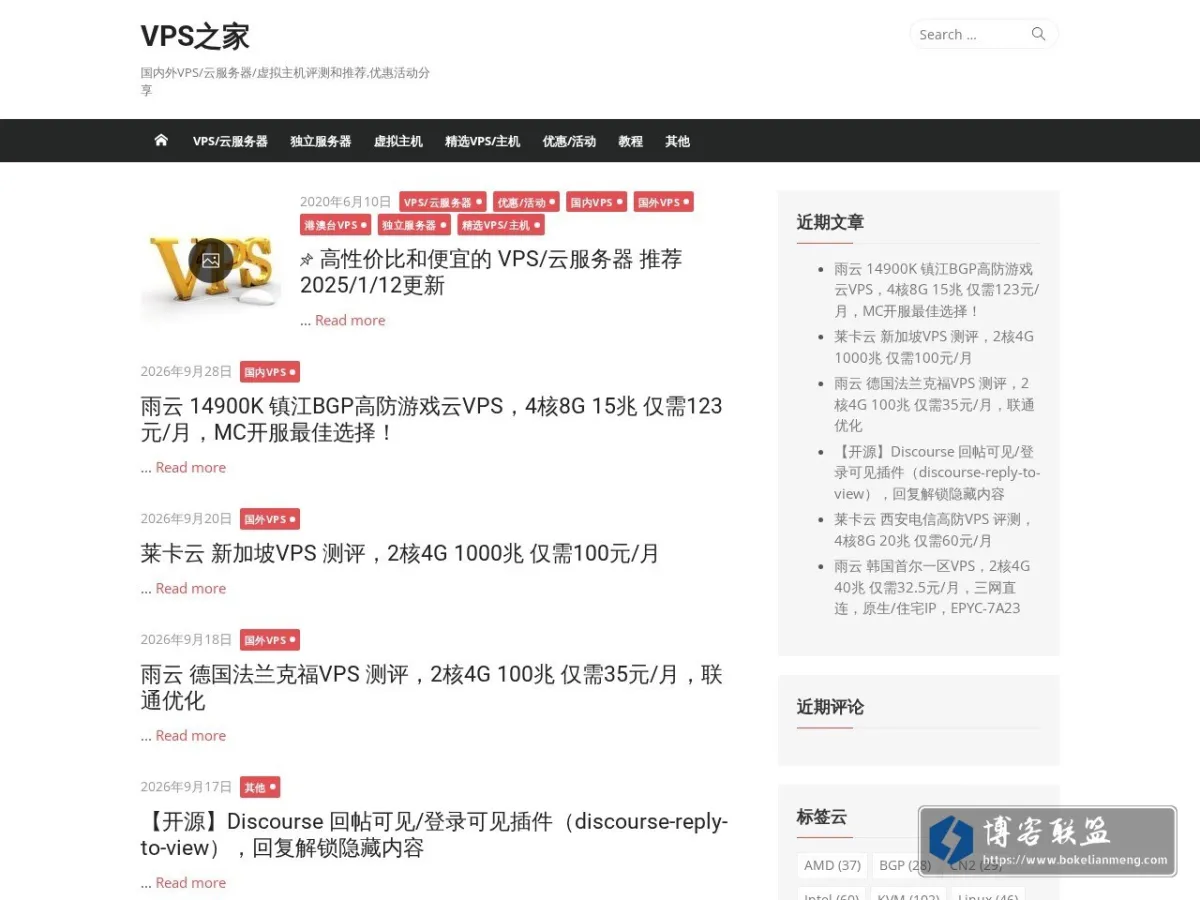Screen dimensions: 1200x900
Task: Click 国外VPS tag dated 2026年9月18日
Action: point(270,640)
